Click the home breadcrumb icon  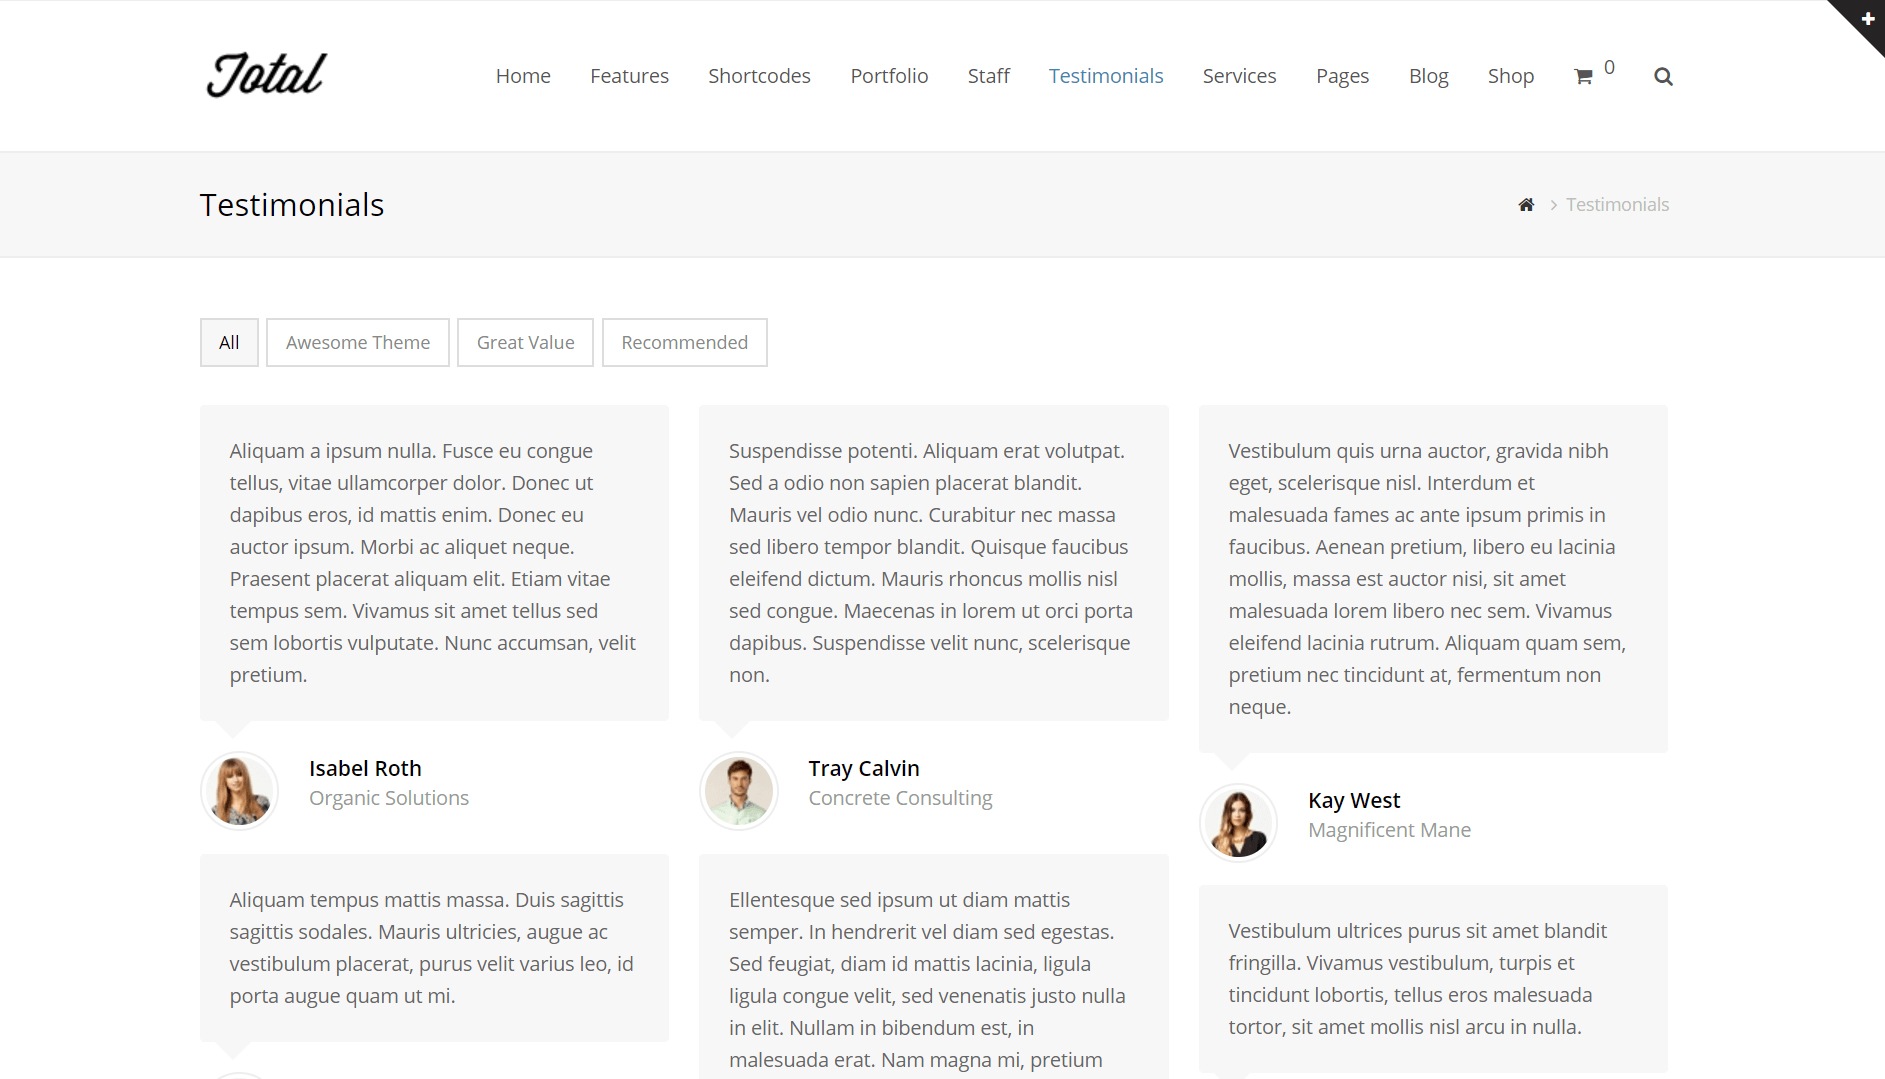(x=1526, y=205)
